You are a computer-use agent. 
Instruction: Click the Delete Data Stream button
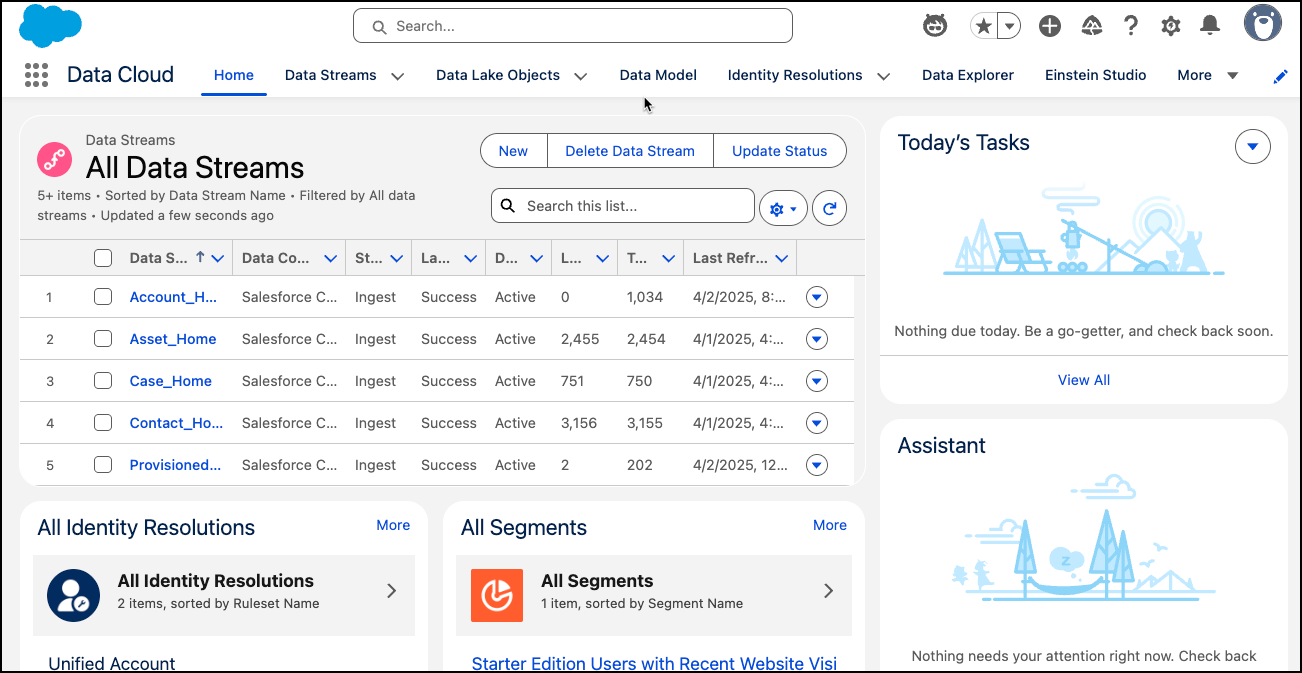(629, 151)
